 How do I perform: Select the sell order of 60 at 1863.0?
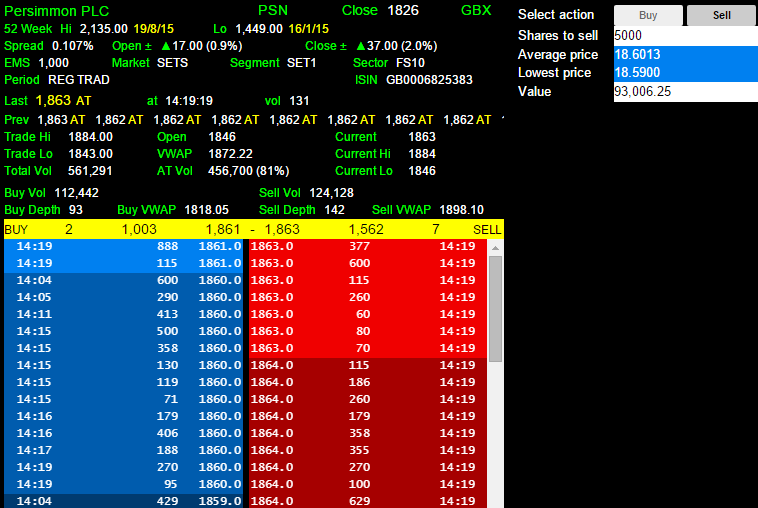coord(368,314)
